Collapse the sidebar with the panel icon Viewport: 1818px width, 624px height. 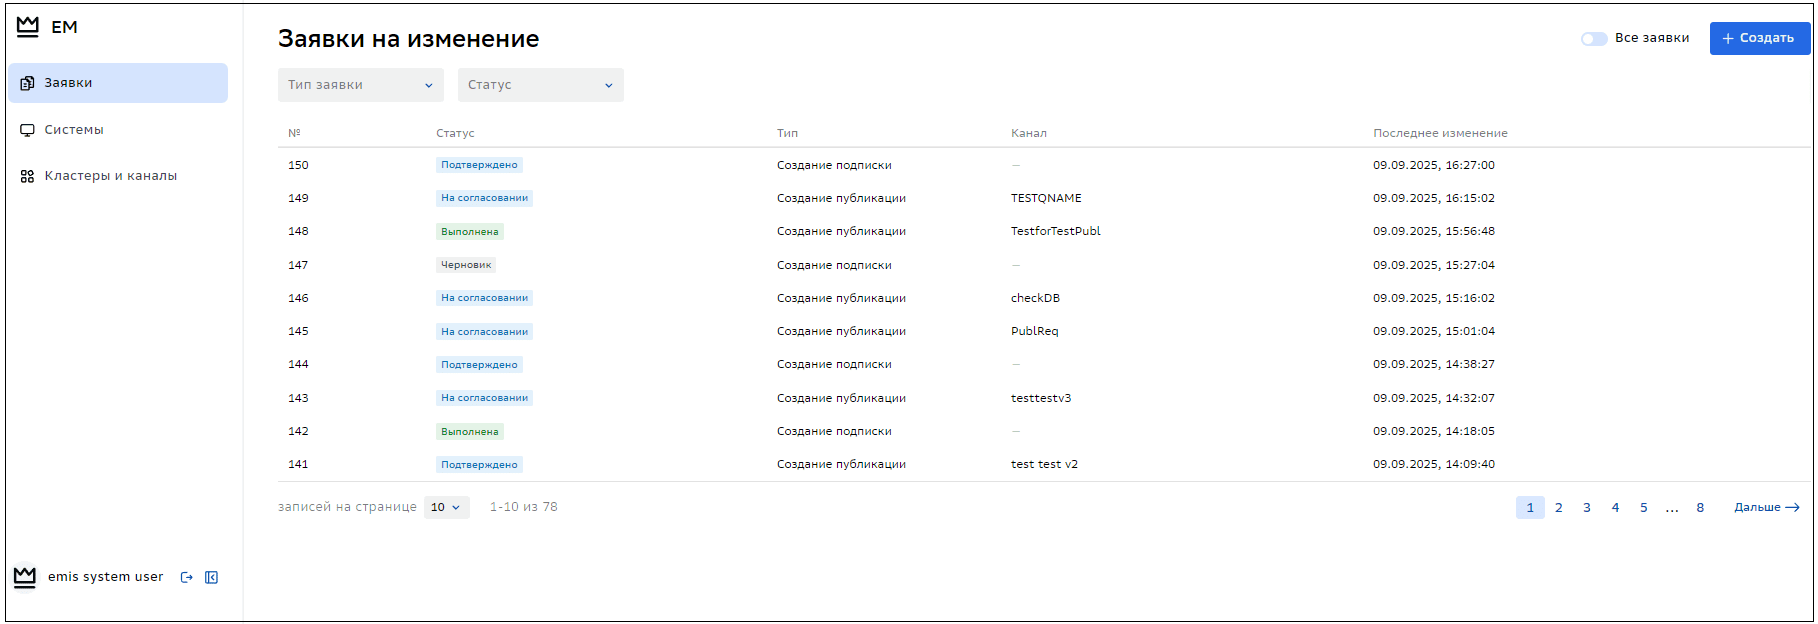[x=211, y=577]
